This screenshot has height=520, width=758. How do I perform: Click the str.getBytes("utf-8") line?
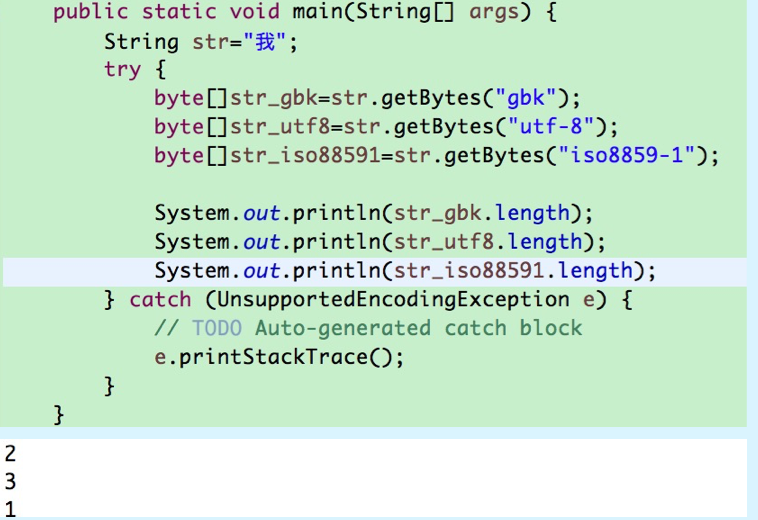click(x=386, y=127)
